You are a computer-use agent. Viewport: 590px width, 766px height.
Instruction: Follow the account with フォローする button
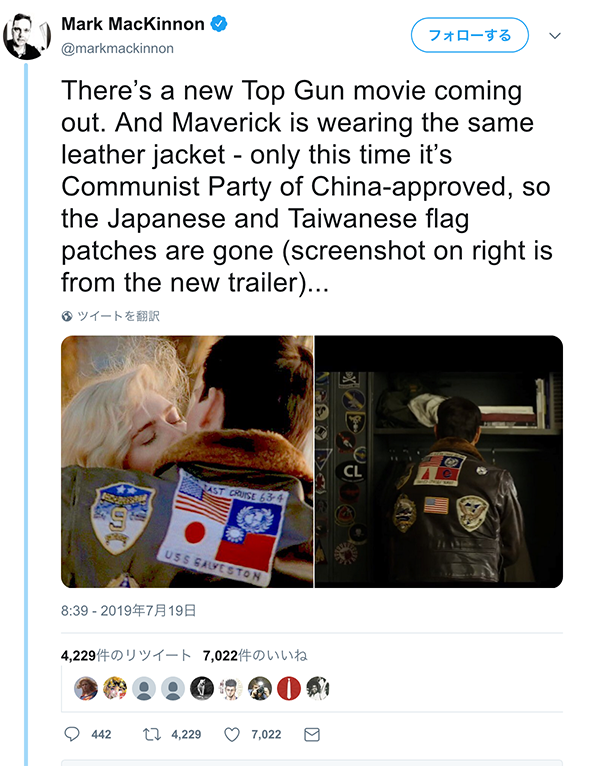(x=469, y=35)
